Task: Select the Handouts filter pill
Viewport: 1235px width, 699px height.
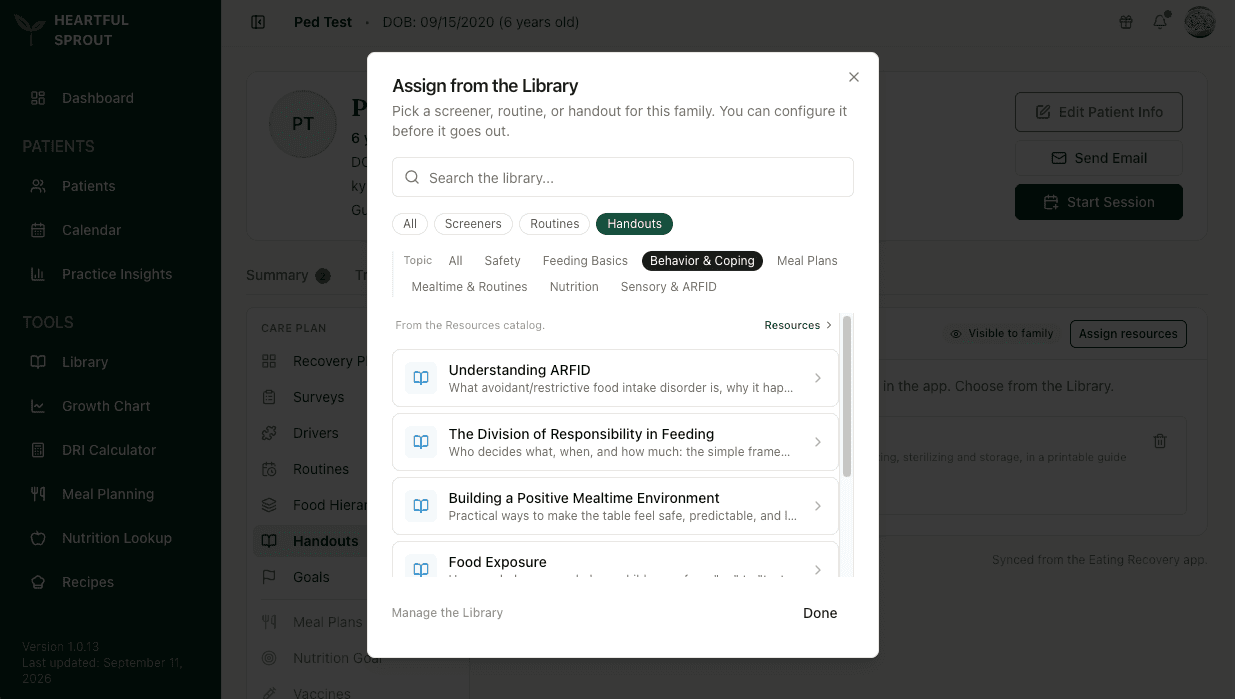Action: click(x=635, y=224)
